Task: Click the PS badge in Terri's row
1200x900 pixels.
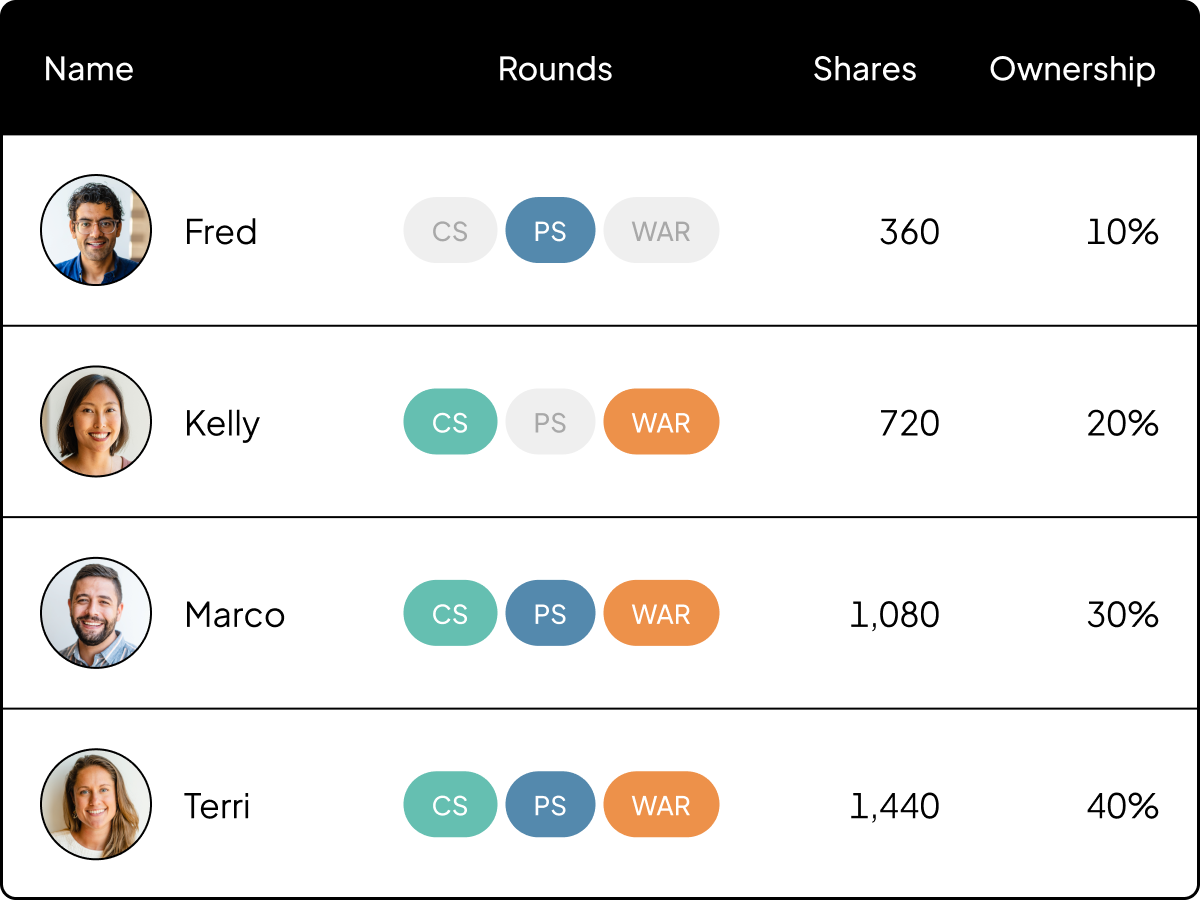Action: 550,804
